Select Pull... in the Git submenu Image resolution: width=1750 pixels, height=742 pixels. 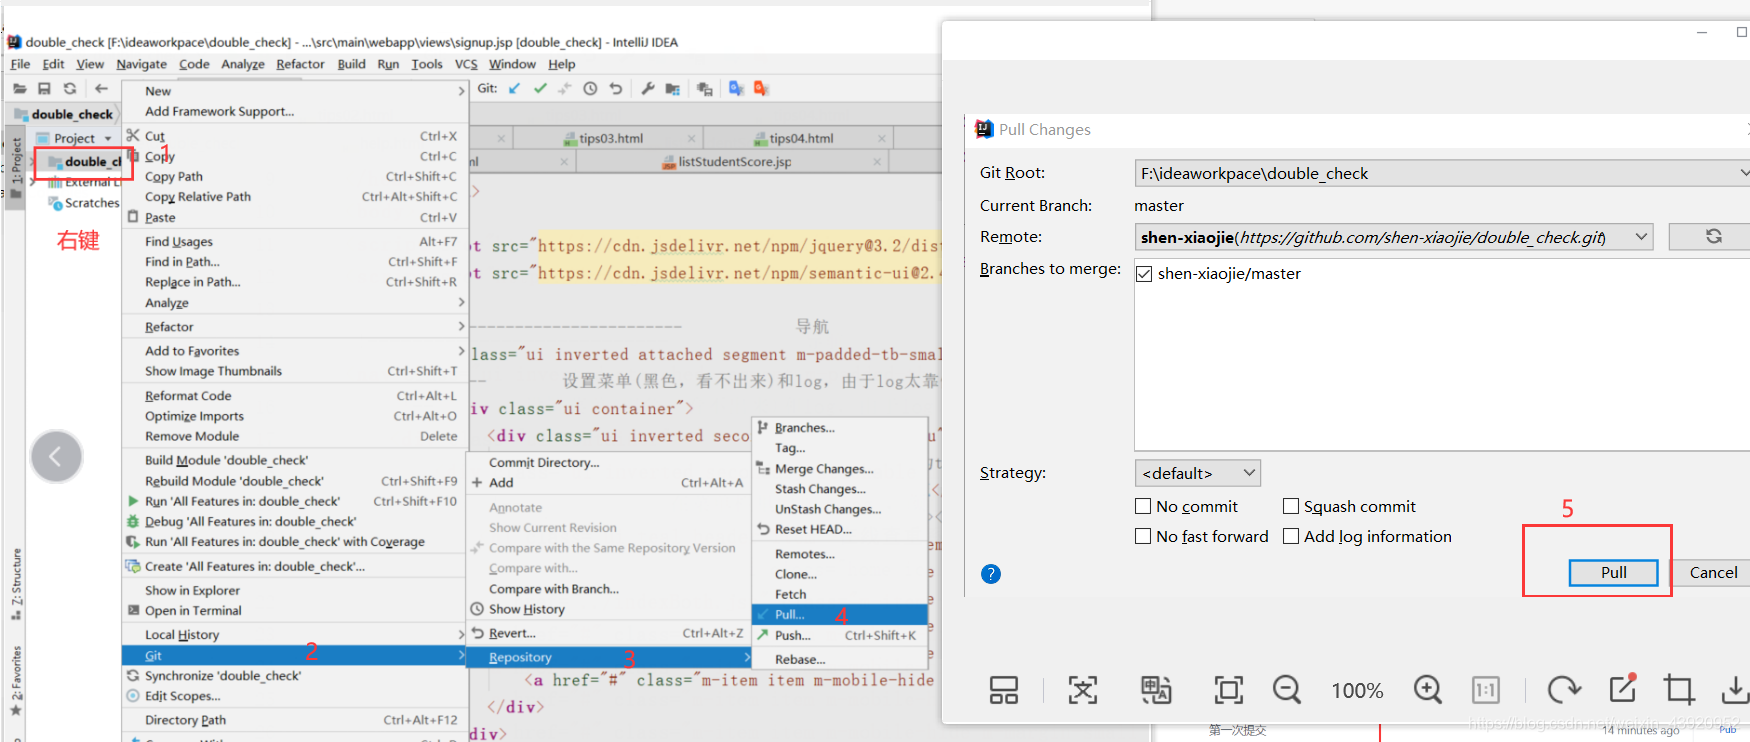click(x=840, y=615)
